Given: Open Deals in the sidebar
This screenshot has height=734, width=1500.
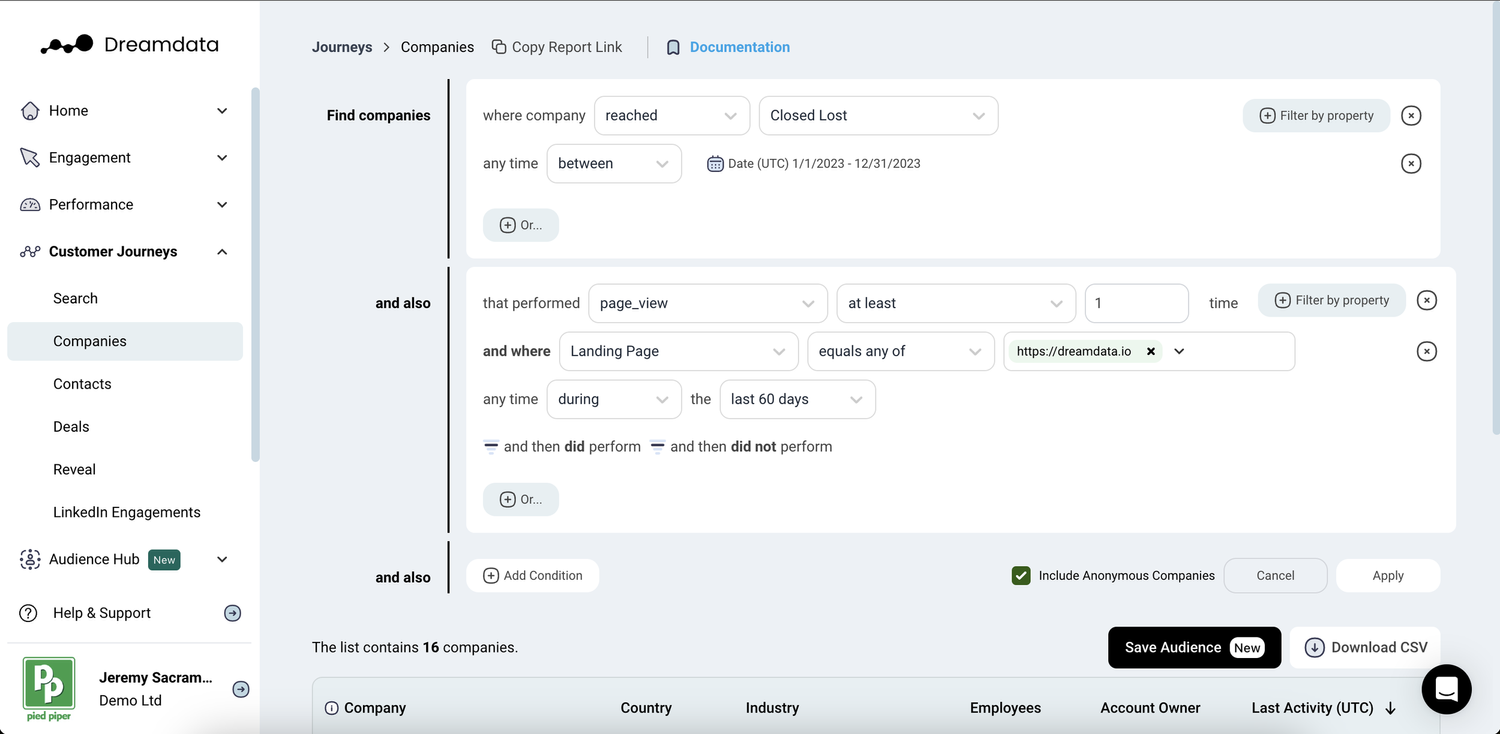Looking at the screenshot, I should tap(71, 427).
